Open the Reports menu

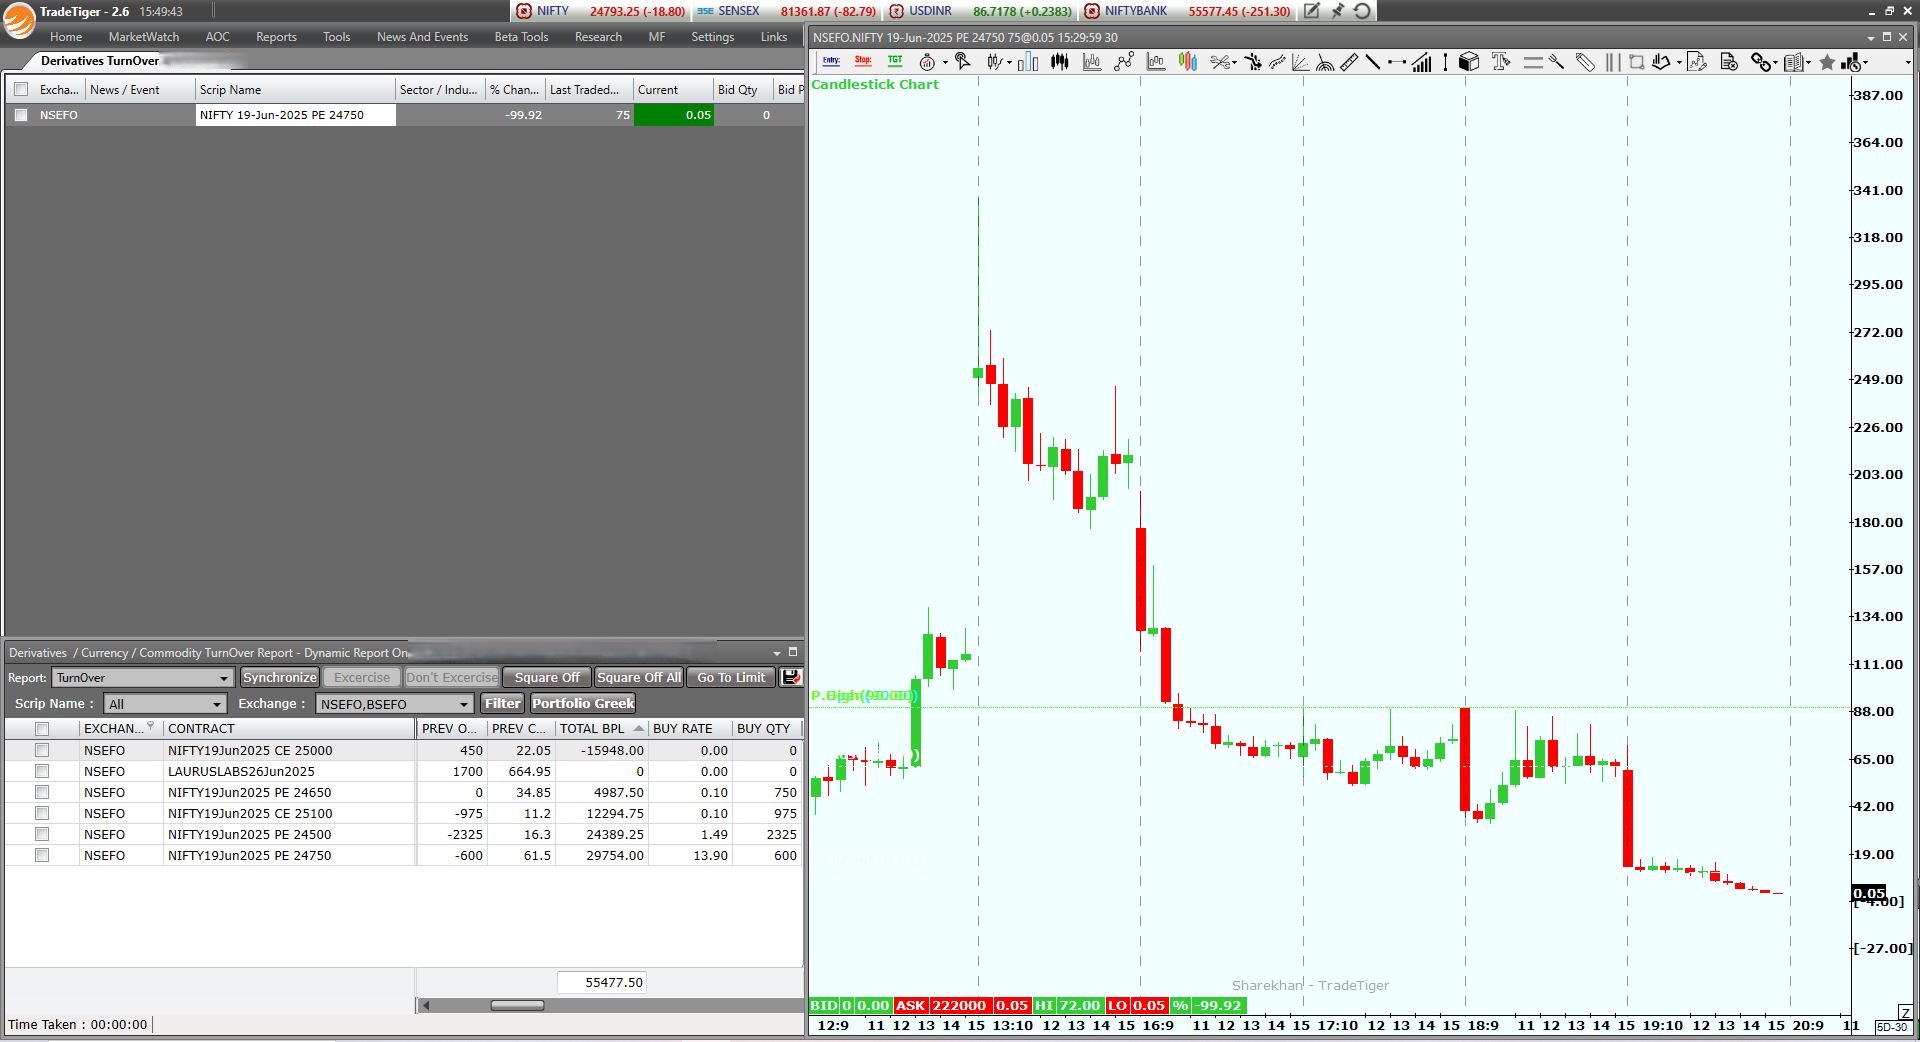(x=276, y=37)
